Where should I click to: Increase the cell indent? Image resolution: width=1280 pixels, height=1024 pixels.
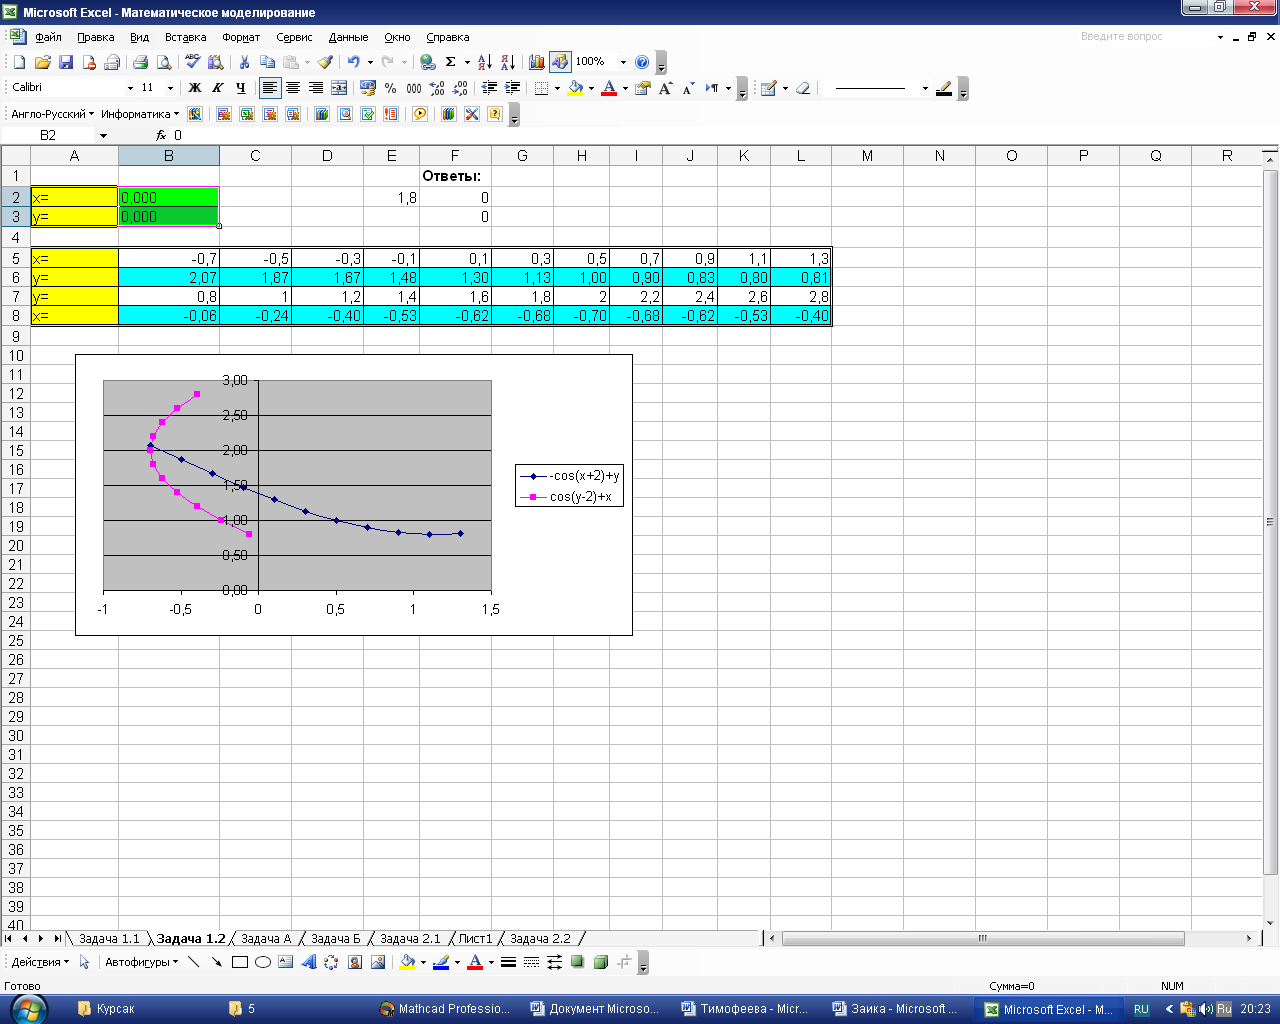point(513,88)
